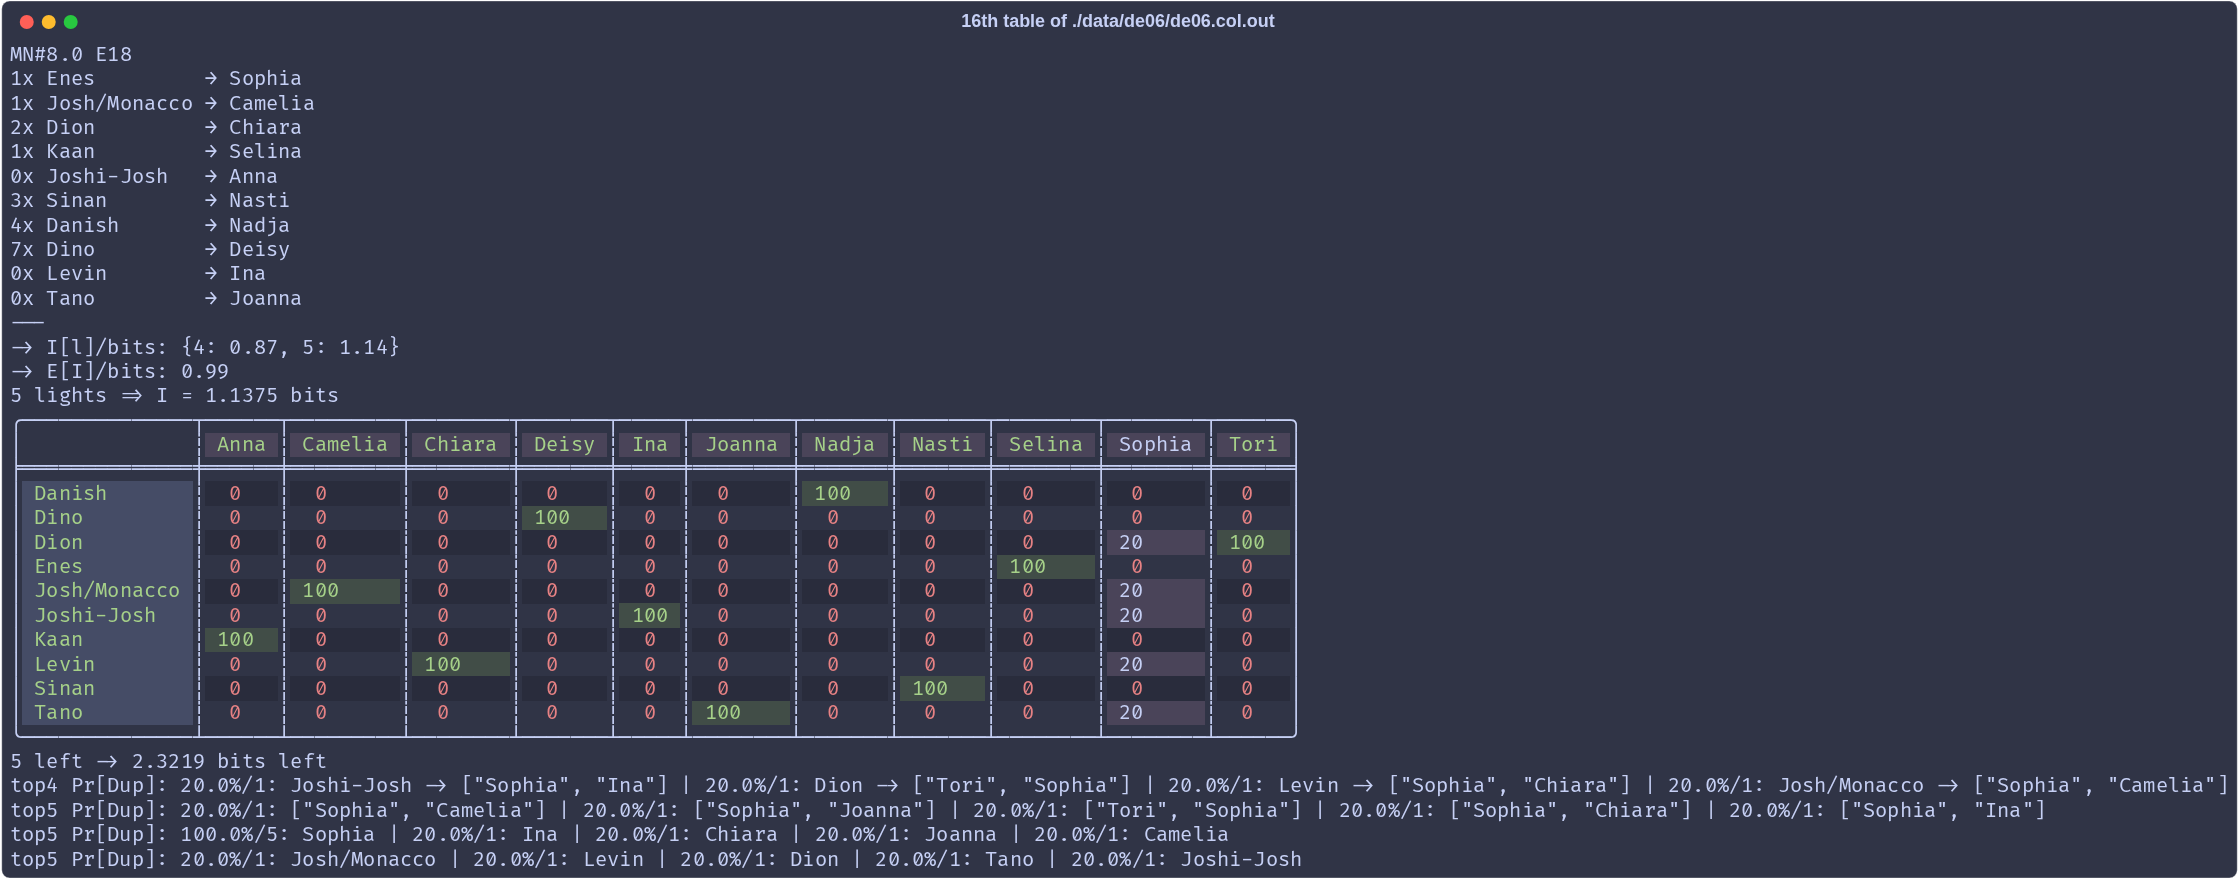
Task: Select the line '1x Josh/Monacco → Camelia'
Action: 162,103
